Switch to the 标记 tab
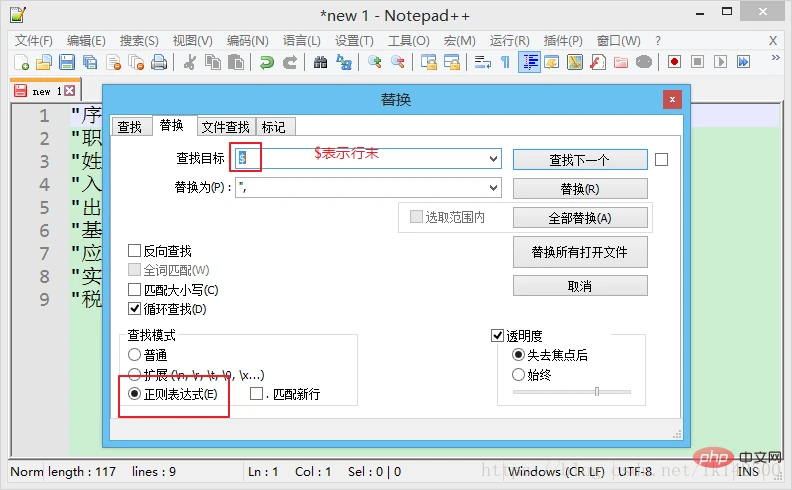This screenshot has width=792, height=490. pos(274,127)
